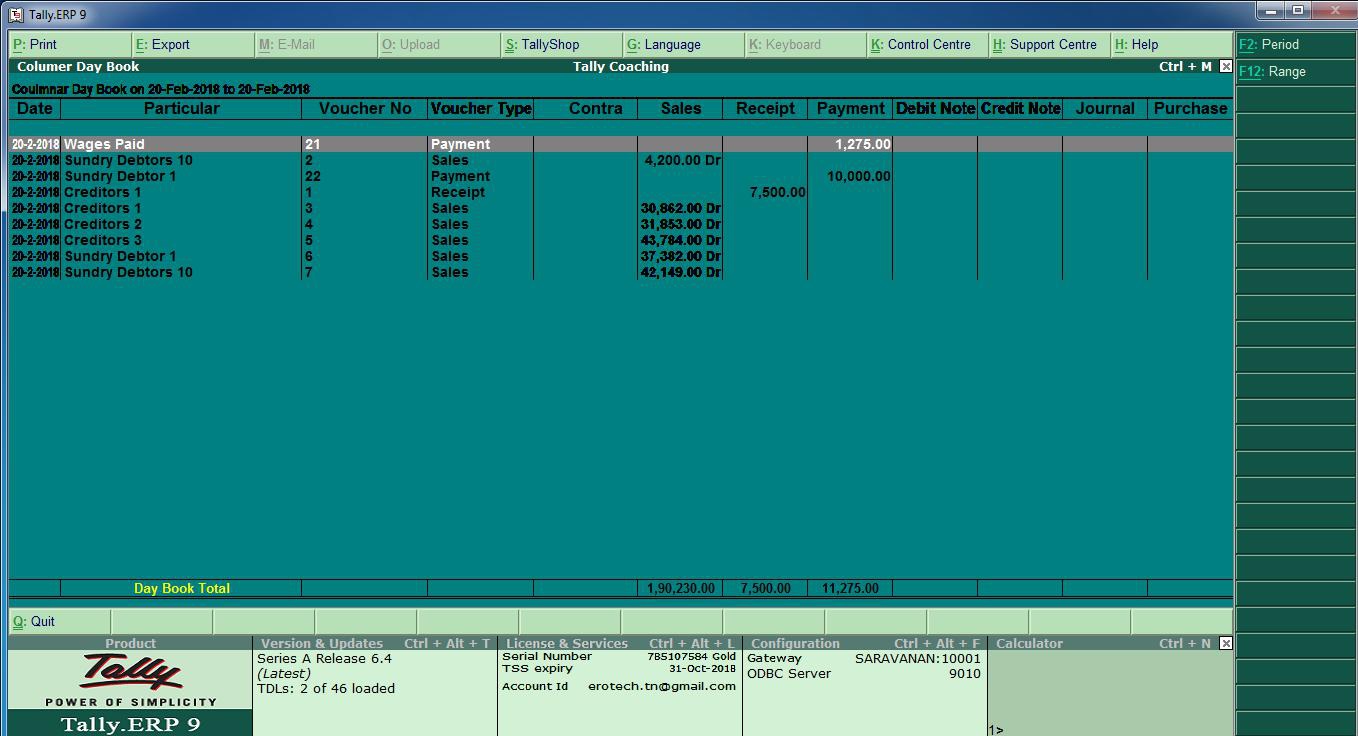
Task: Click the 11,275.00 payment total
Action: 850,588
